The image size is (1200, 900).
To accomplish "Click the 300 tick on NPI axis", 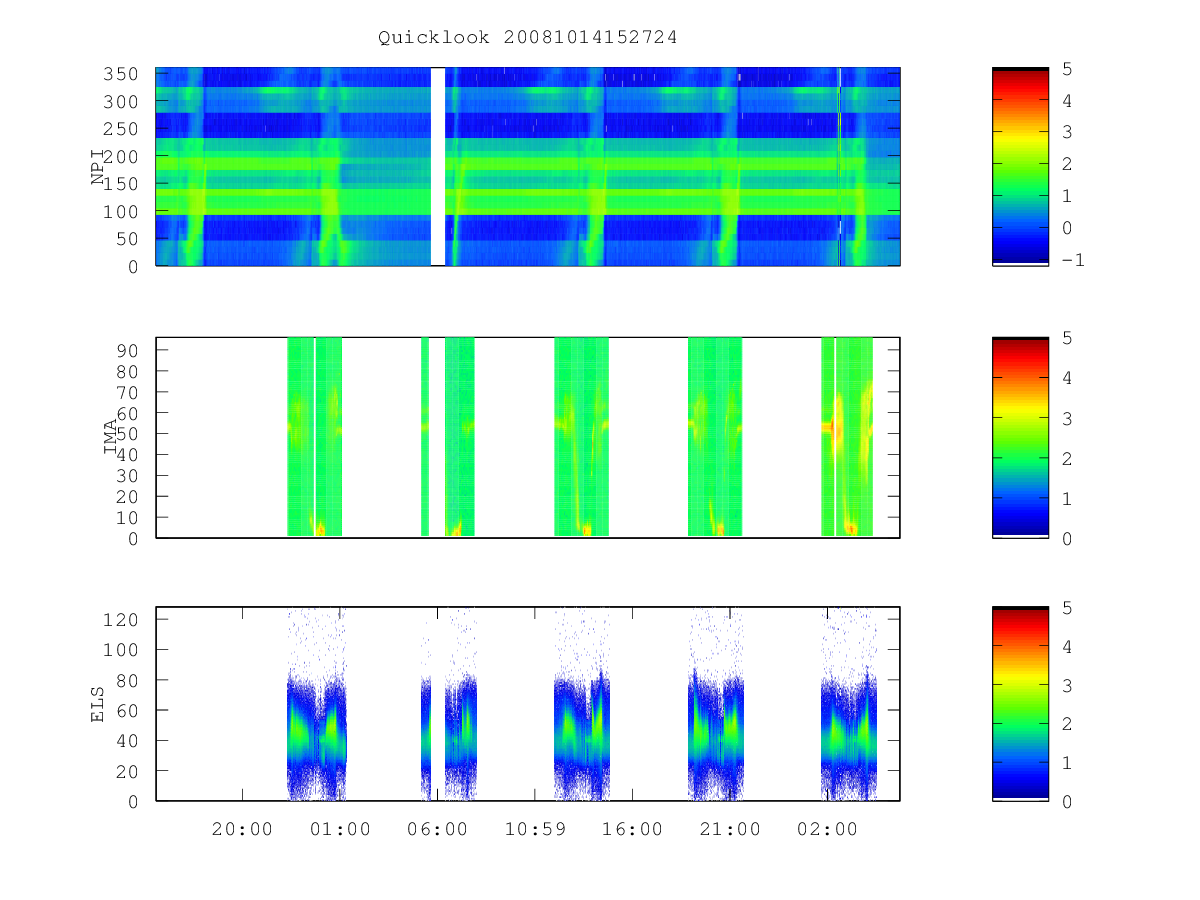I will click(x=122, y=102).
